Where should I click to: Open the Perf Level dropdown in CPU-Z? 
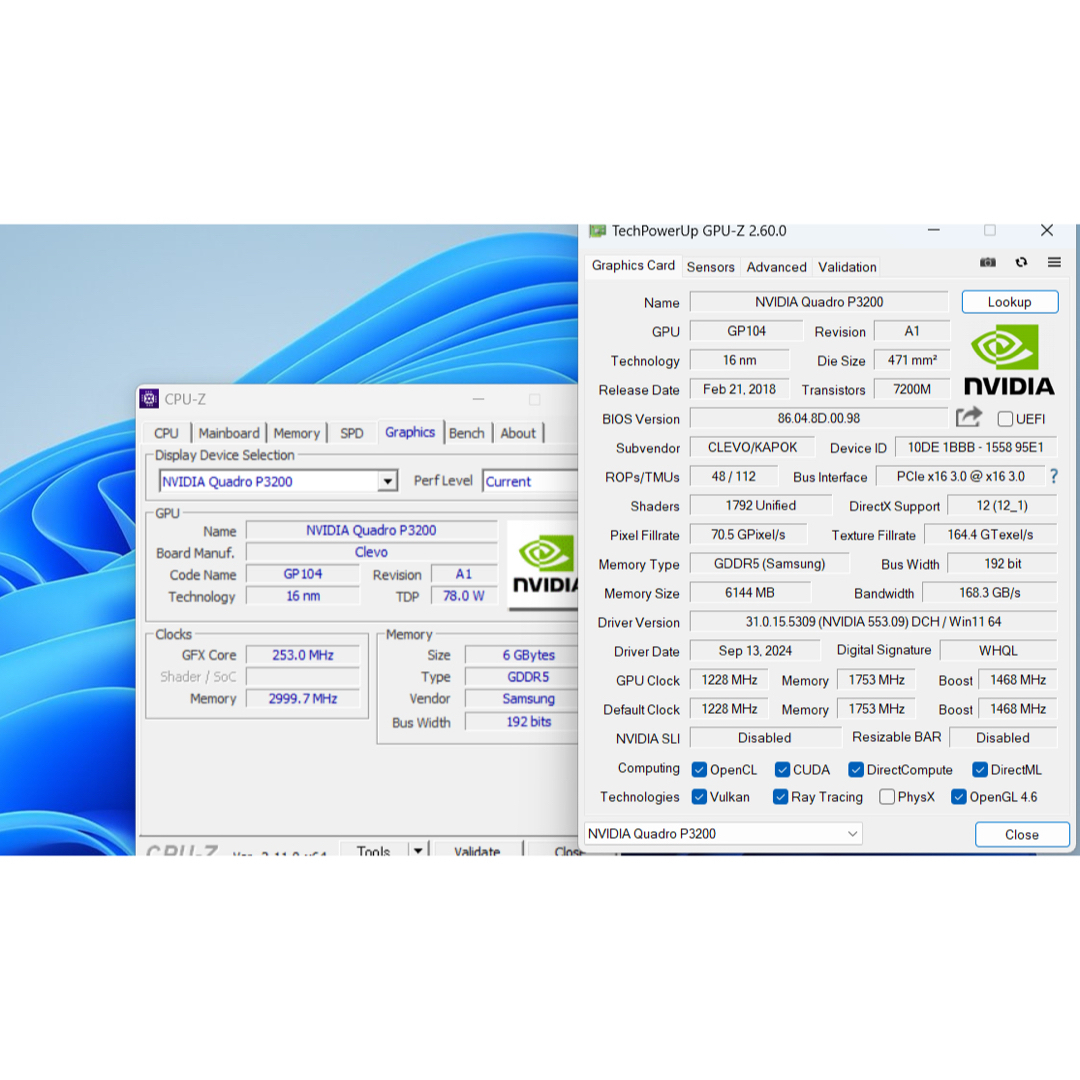530,481
